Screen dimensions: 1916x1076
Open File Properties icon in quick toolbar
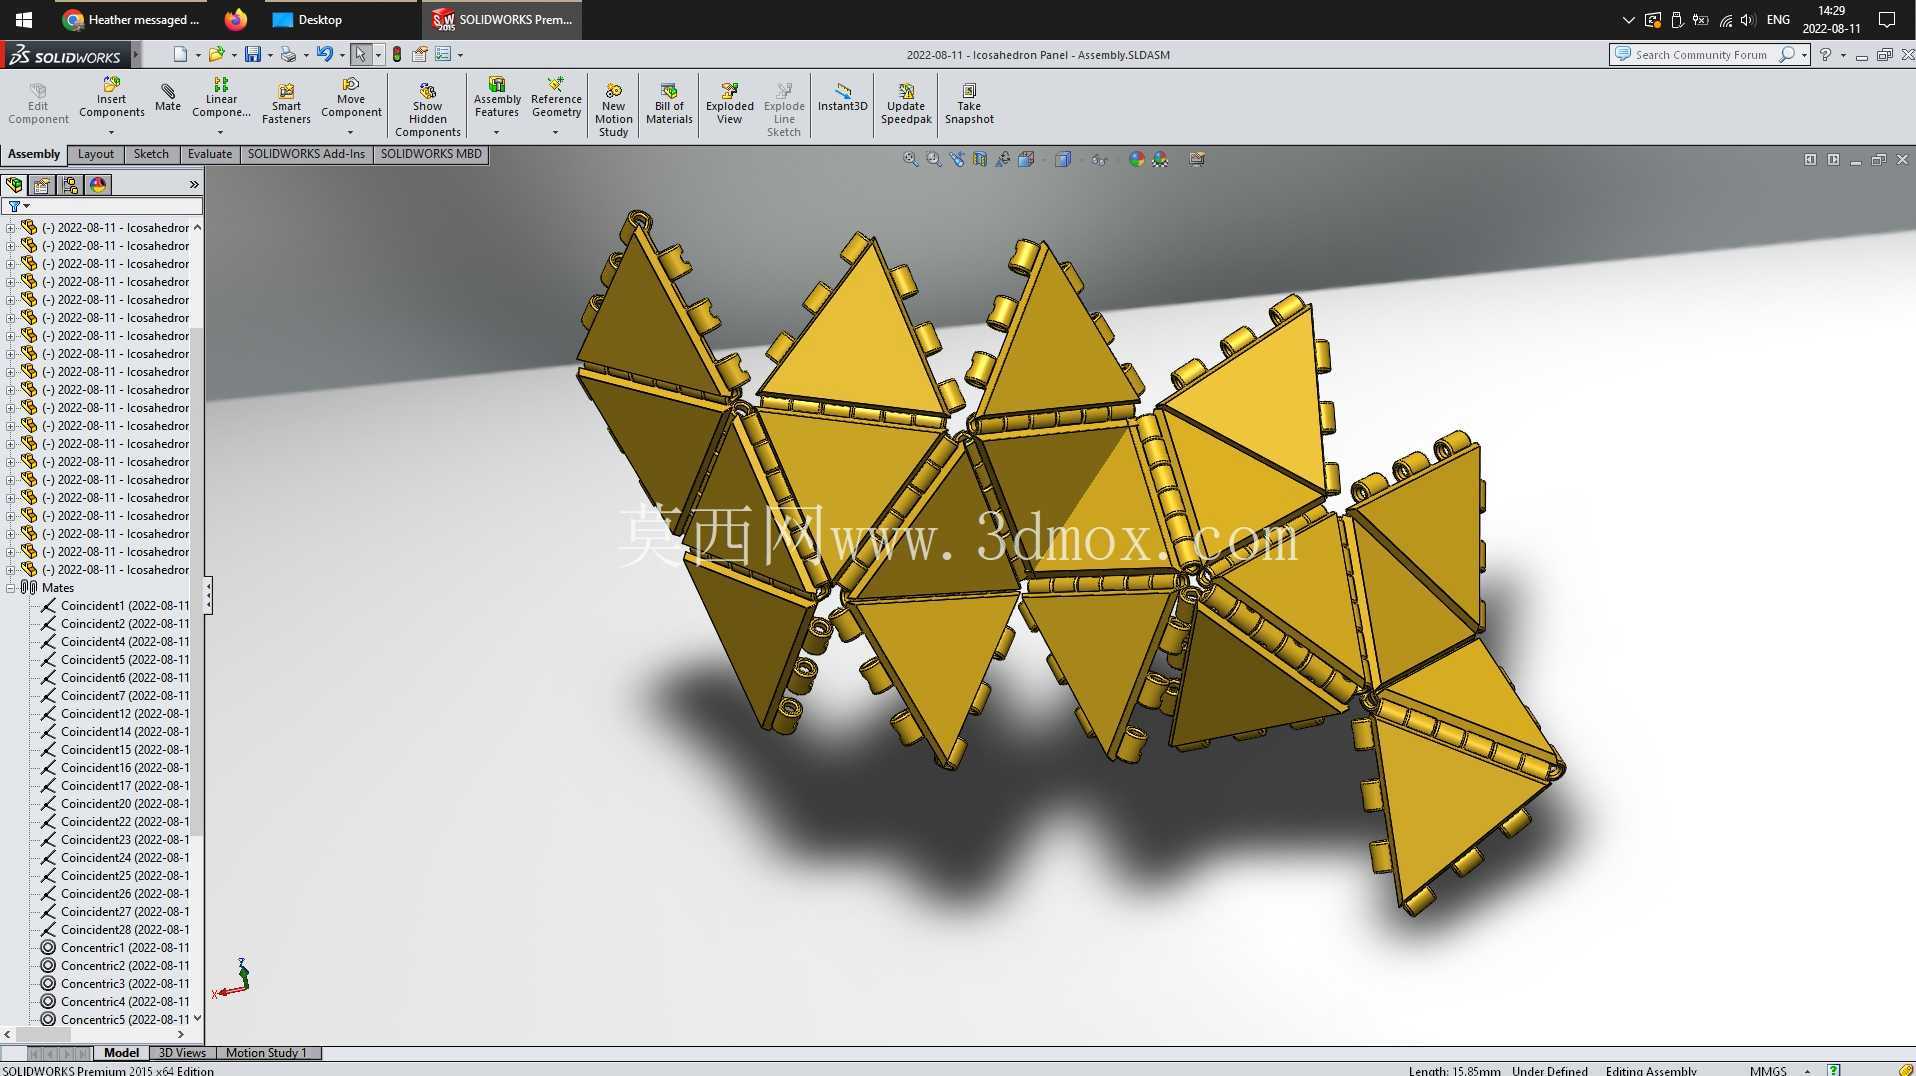click(420, 54)
